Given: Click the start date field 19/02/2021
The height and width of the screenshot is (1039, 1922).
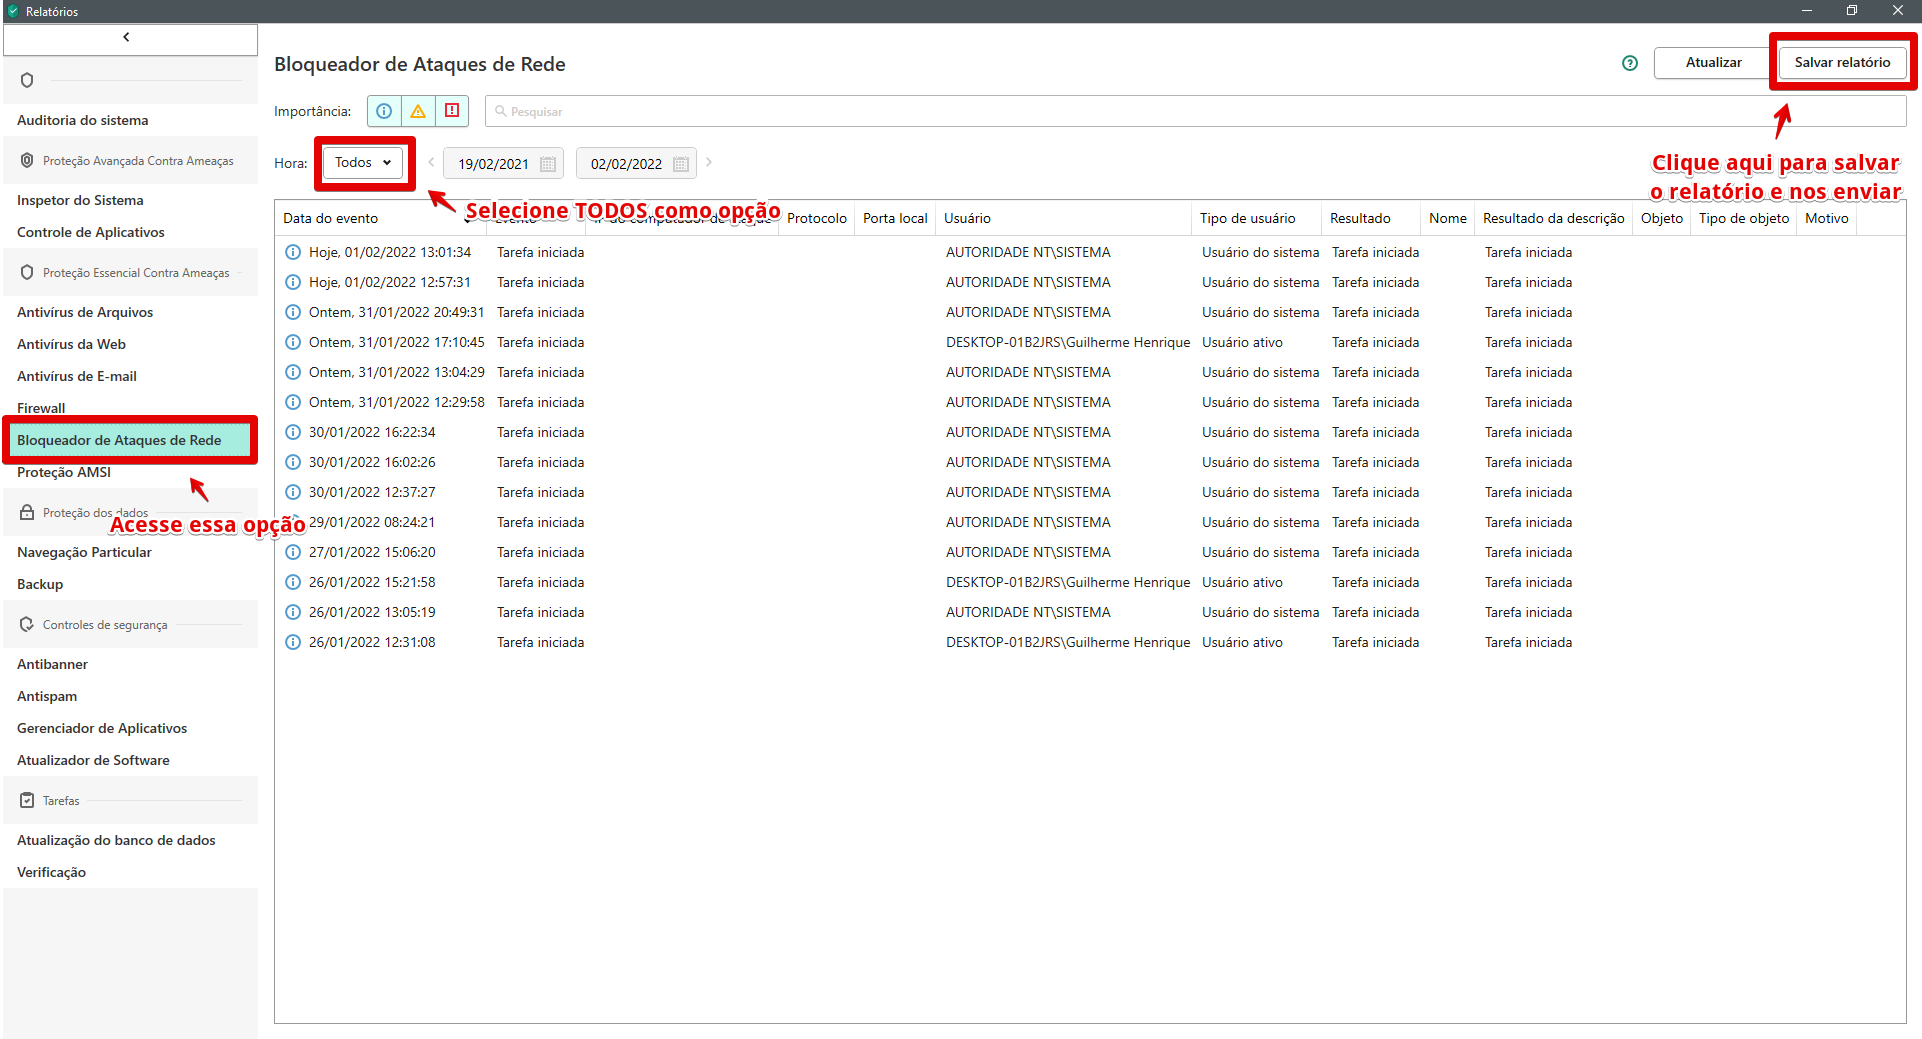Looking at the screenshot, I should tap(503, 163).
